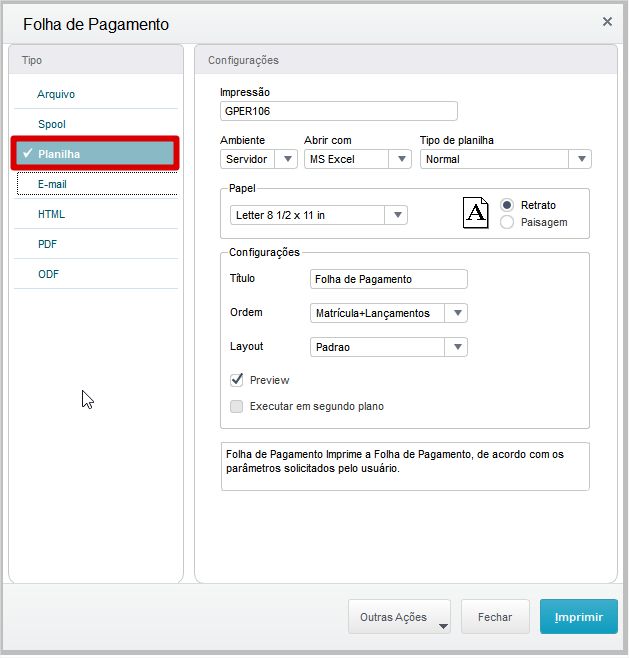Select the Retrato radio button
629x658 pixels.
[x=507, y=205]
